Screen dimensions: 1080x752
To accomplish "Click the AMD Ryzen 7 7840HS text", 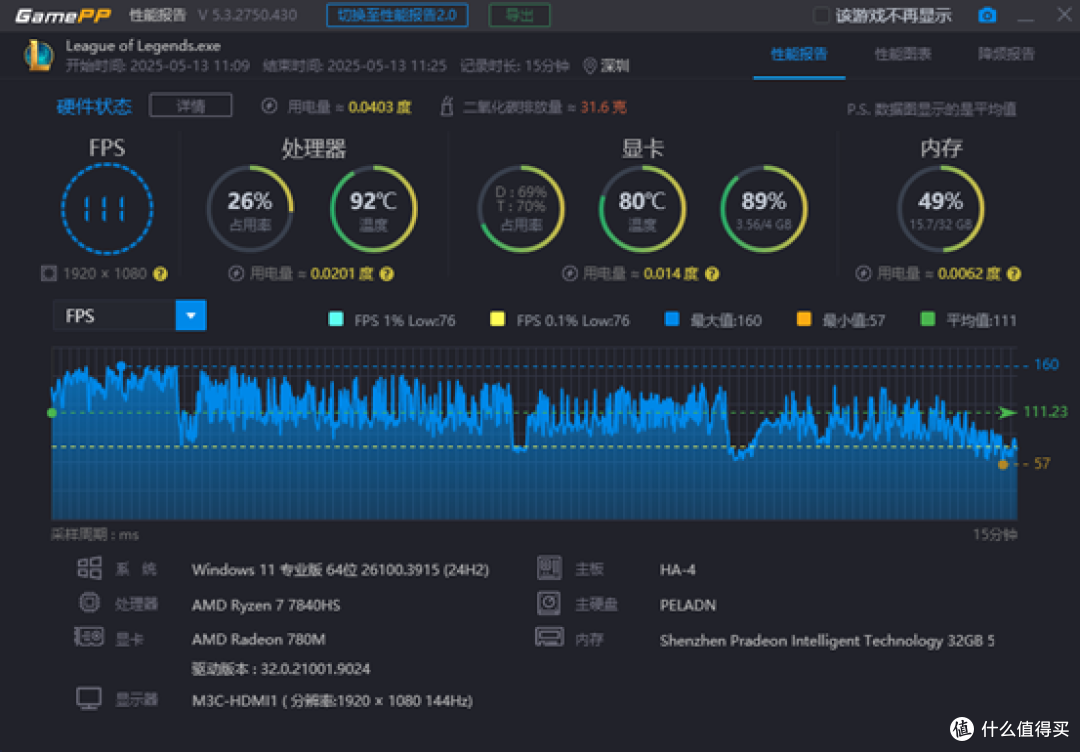I will pos(266,605).
